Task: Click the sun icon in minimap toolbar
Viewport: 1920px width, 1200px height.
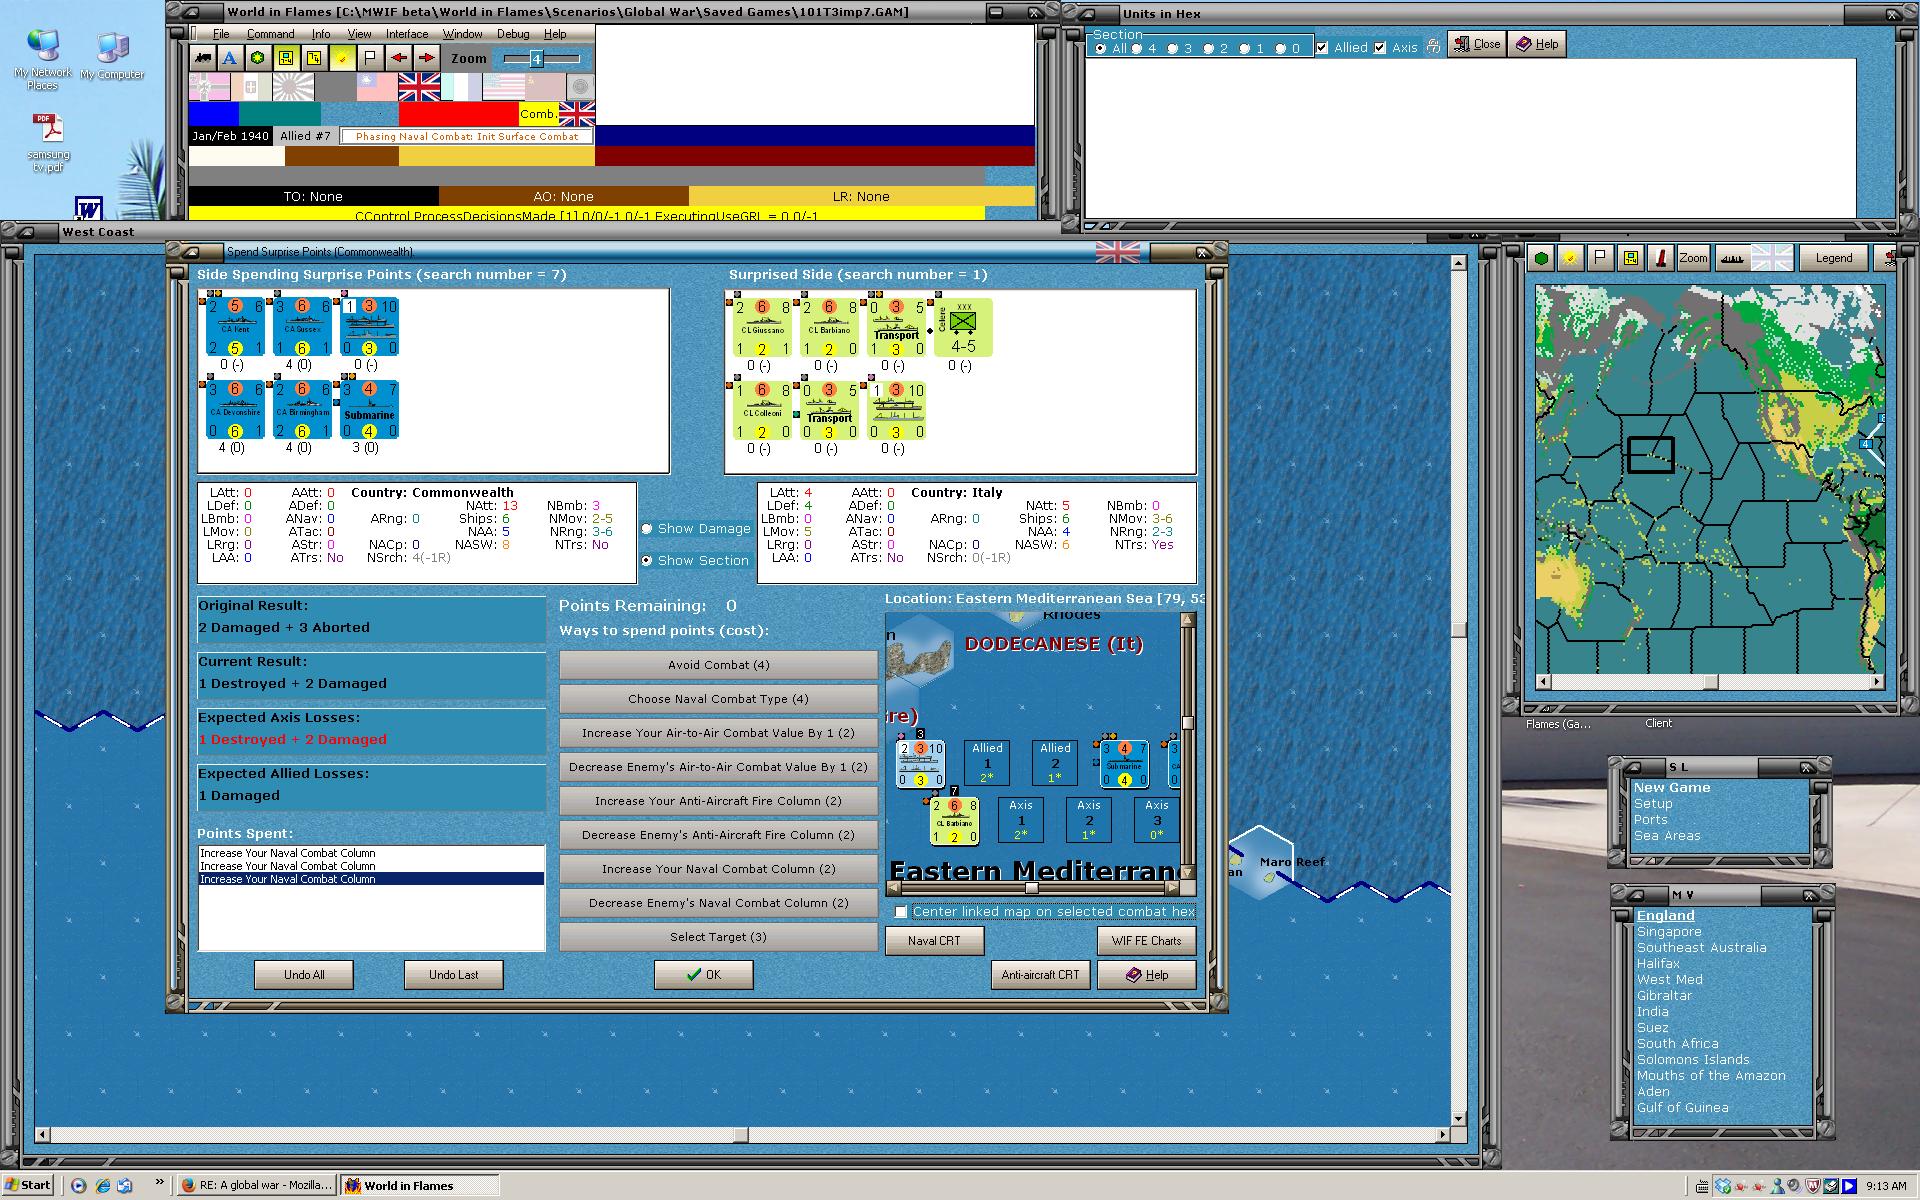Action: click(1571, 258)
